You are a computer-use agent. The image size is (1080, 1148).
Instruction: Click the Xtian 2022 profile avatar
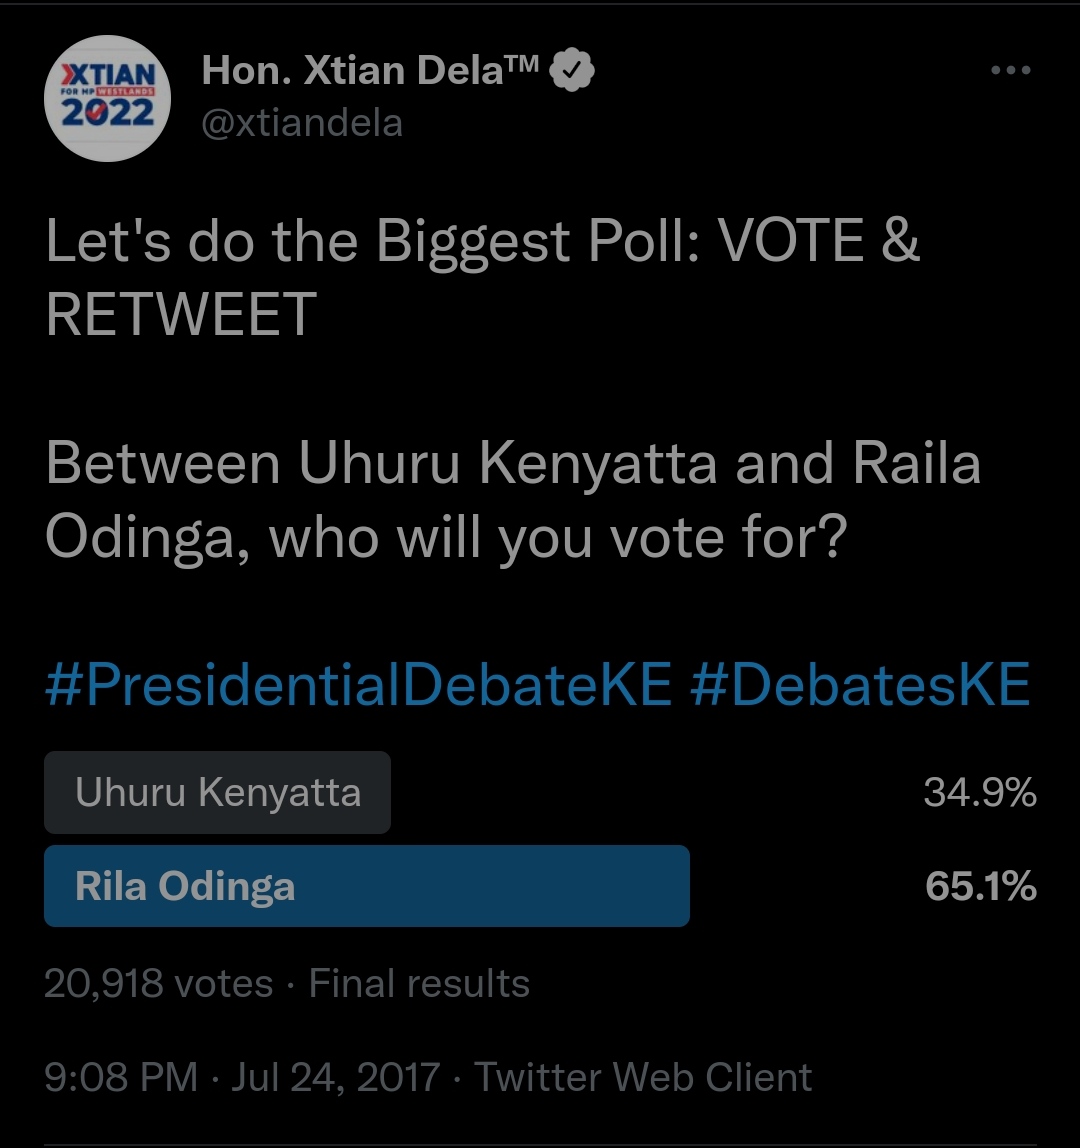point(108,98)
